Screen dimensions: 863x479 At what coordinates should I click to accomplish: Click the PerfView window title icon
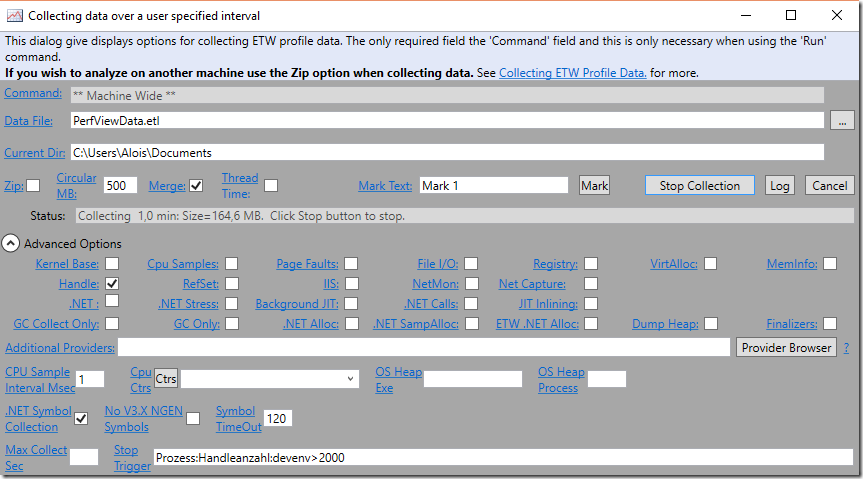[x=14, y=15]
